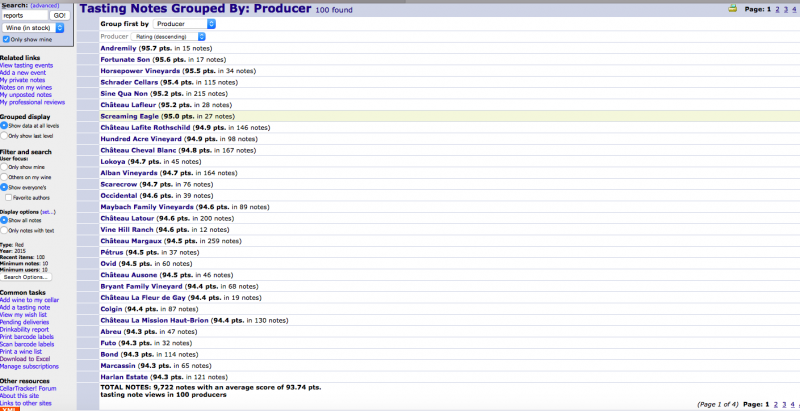Click Scan barcode labels link

27,344
